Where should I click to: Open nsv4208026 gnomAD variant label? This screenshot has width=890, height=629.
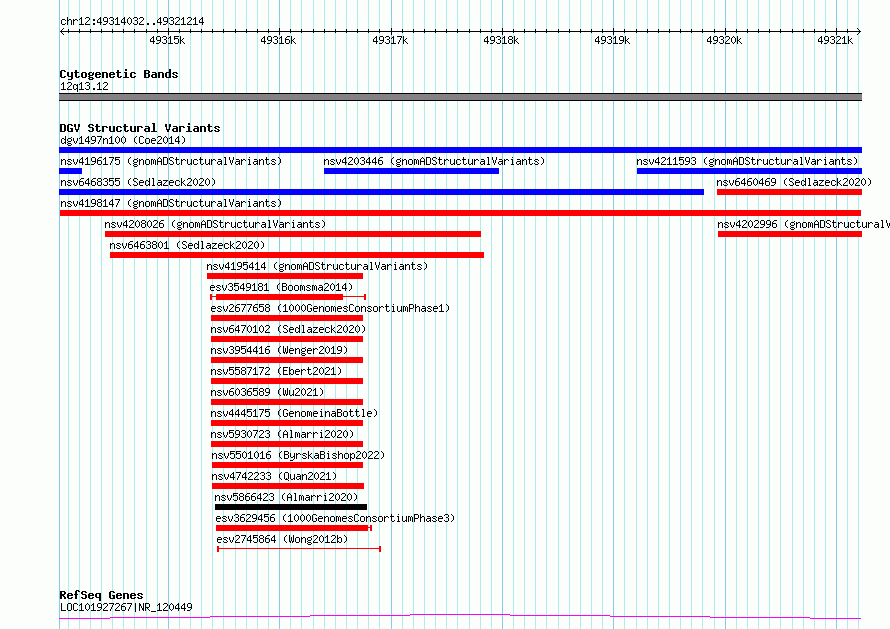(x=215, y=224)
